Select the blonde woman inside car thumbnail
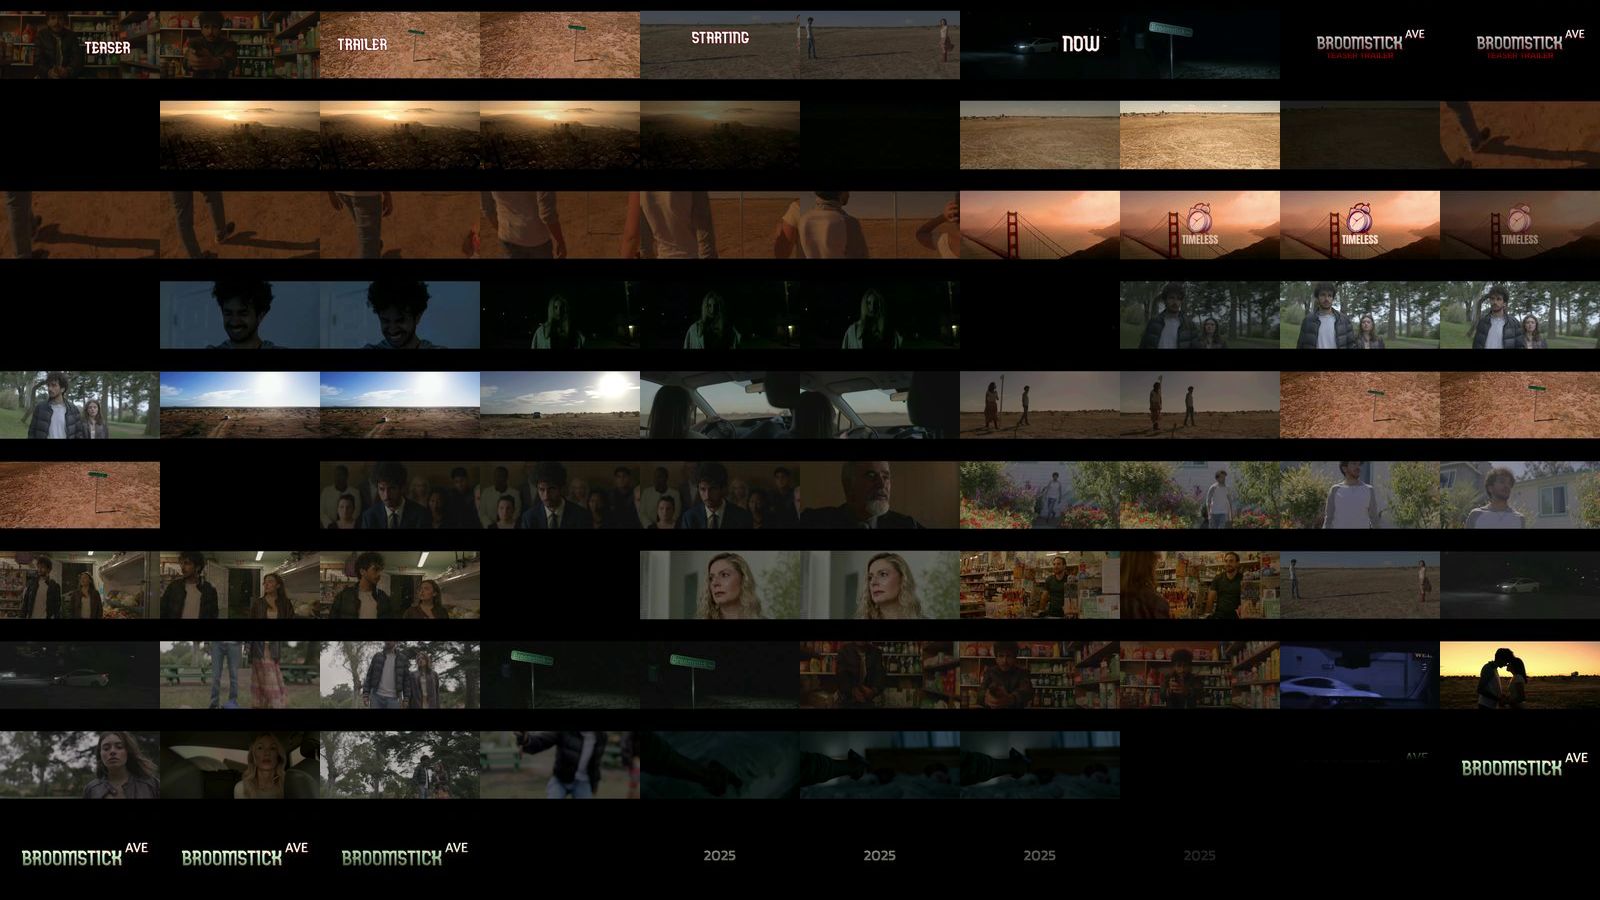The image size is (1600, 900). point(240,765)
